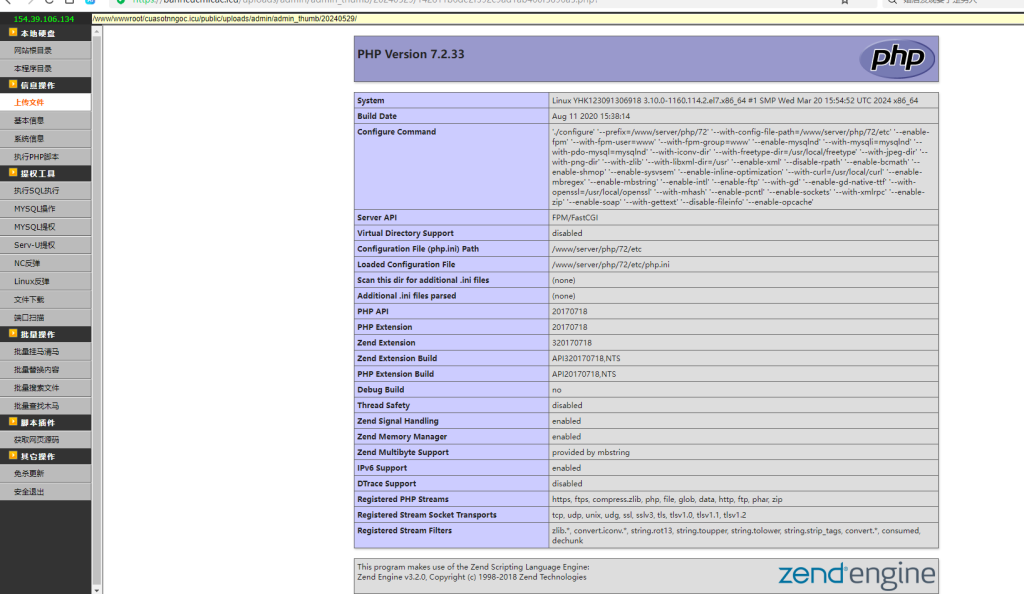Click 安全退出 to log out
Image resolution: width=1024 pixels, height=594 pixels.
click(46, 492)
